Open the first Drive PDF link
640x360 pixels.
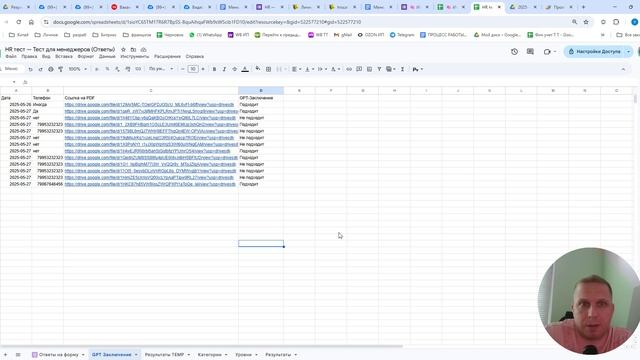coord(149,104)
